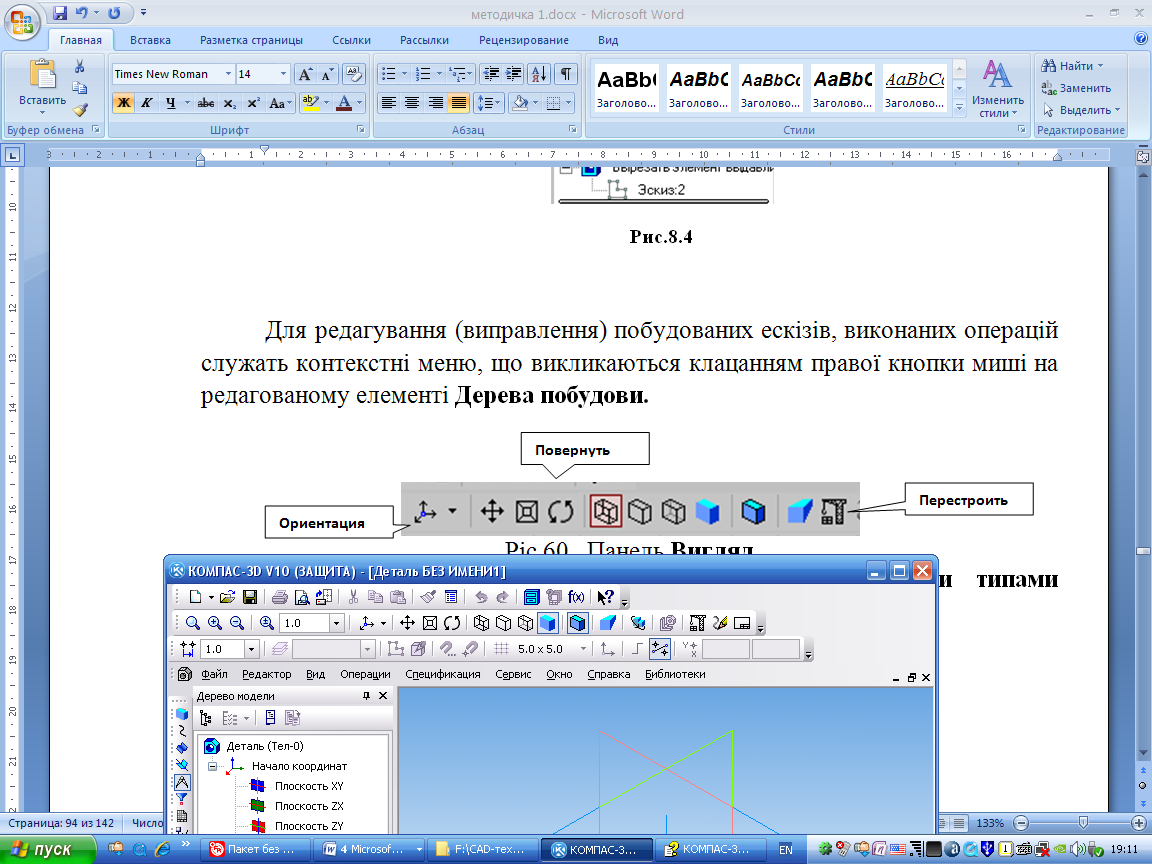Click Sketch icon in KOMPAS-3D current state toolbar

point(396,649)
